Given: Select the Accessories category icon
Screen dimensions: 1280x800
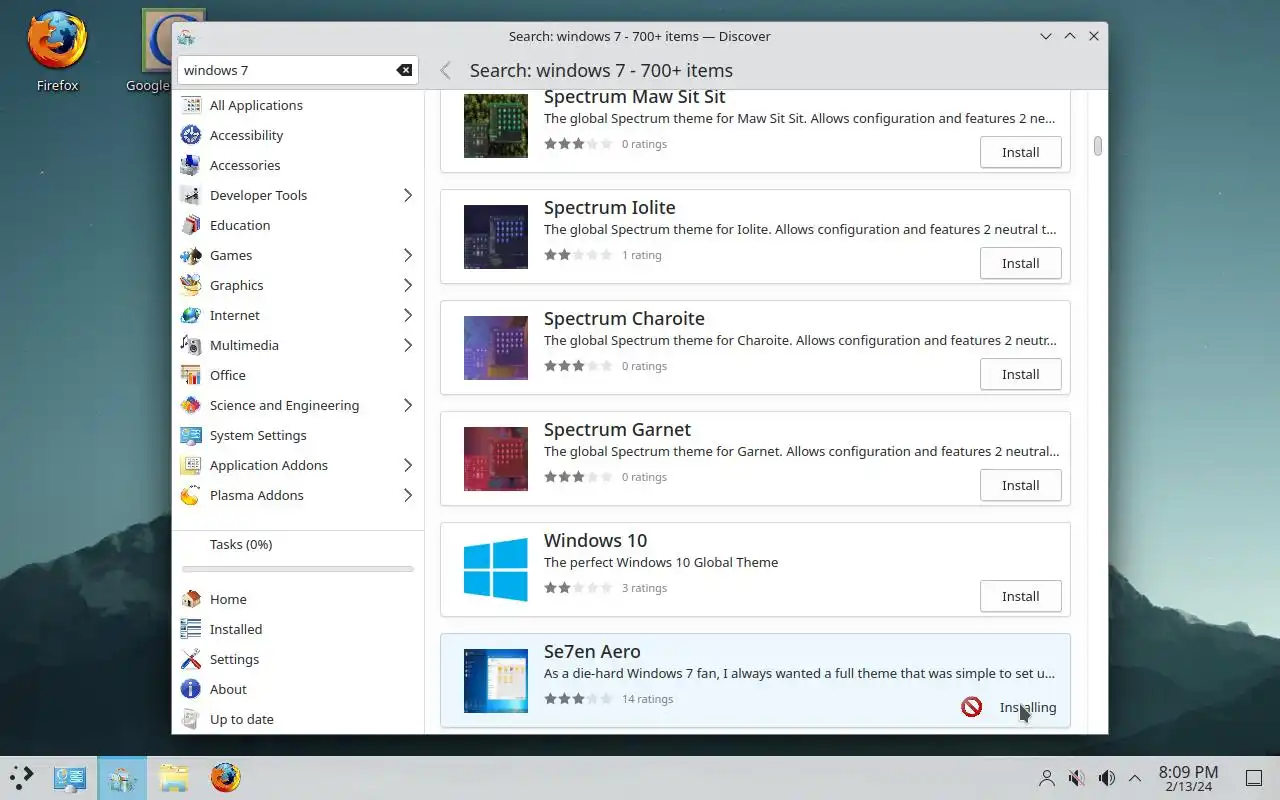Looking at the screenshot, I should click(191, 165).
